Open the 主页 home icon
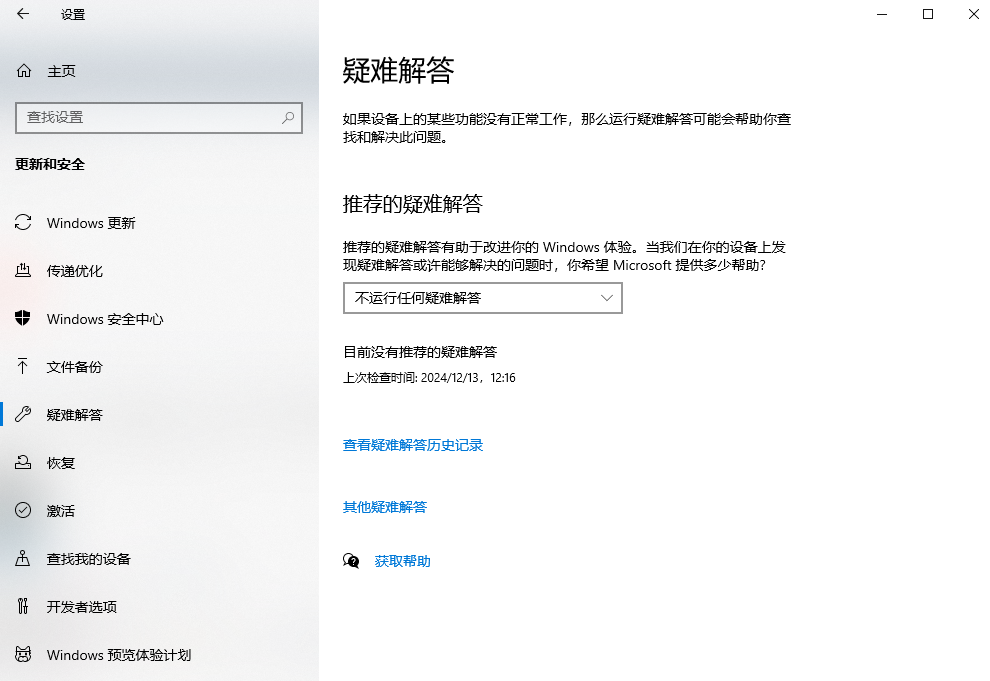 (x=22, y=71)
